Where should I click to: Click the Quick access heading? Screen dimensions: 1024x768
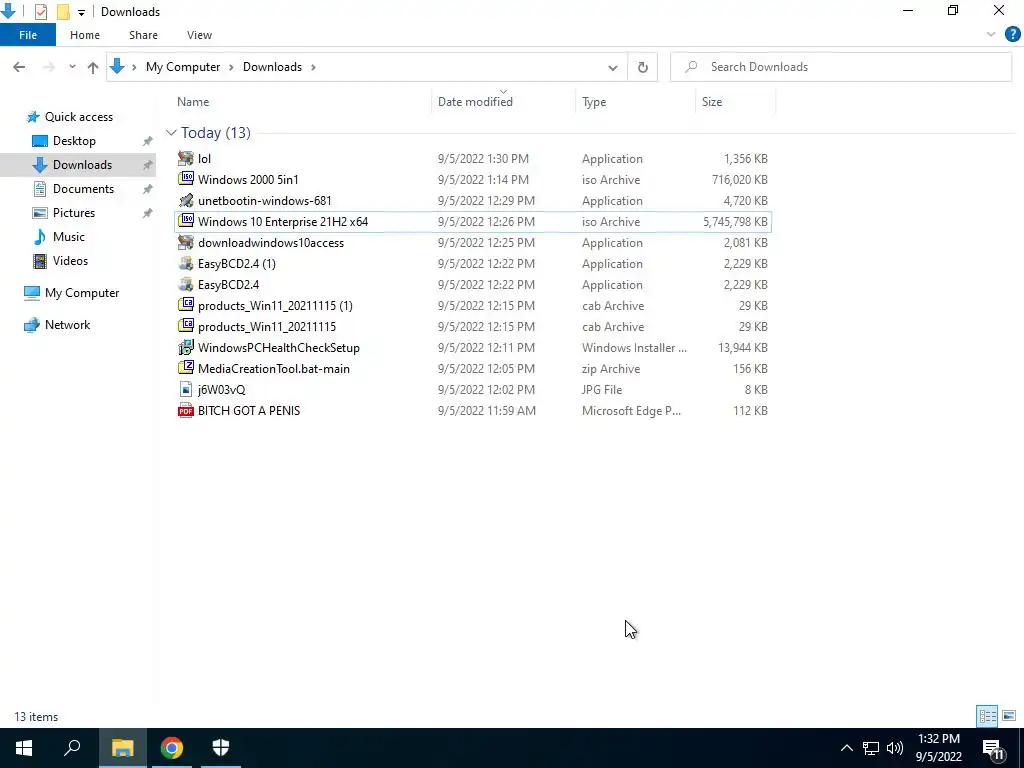click(78, 117)
